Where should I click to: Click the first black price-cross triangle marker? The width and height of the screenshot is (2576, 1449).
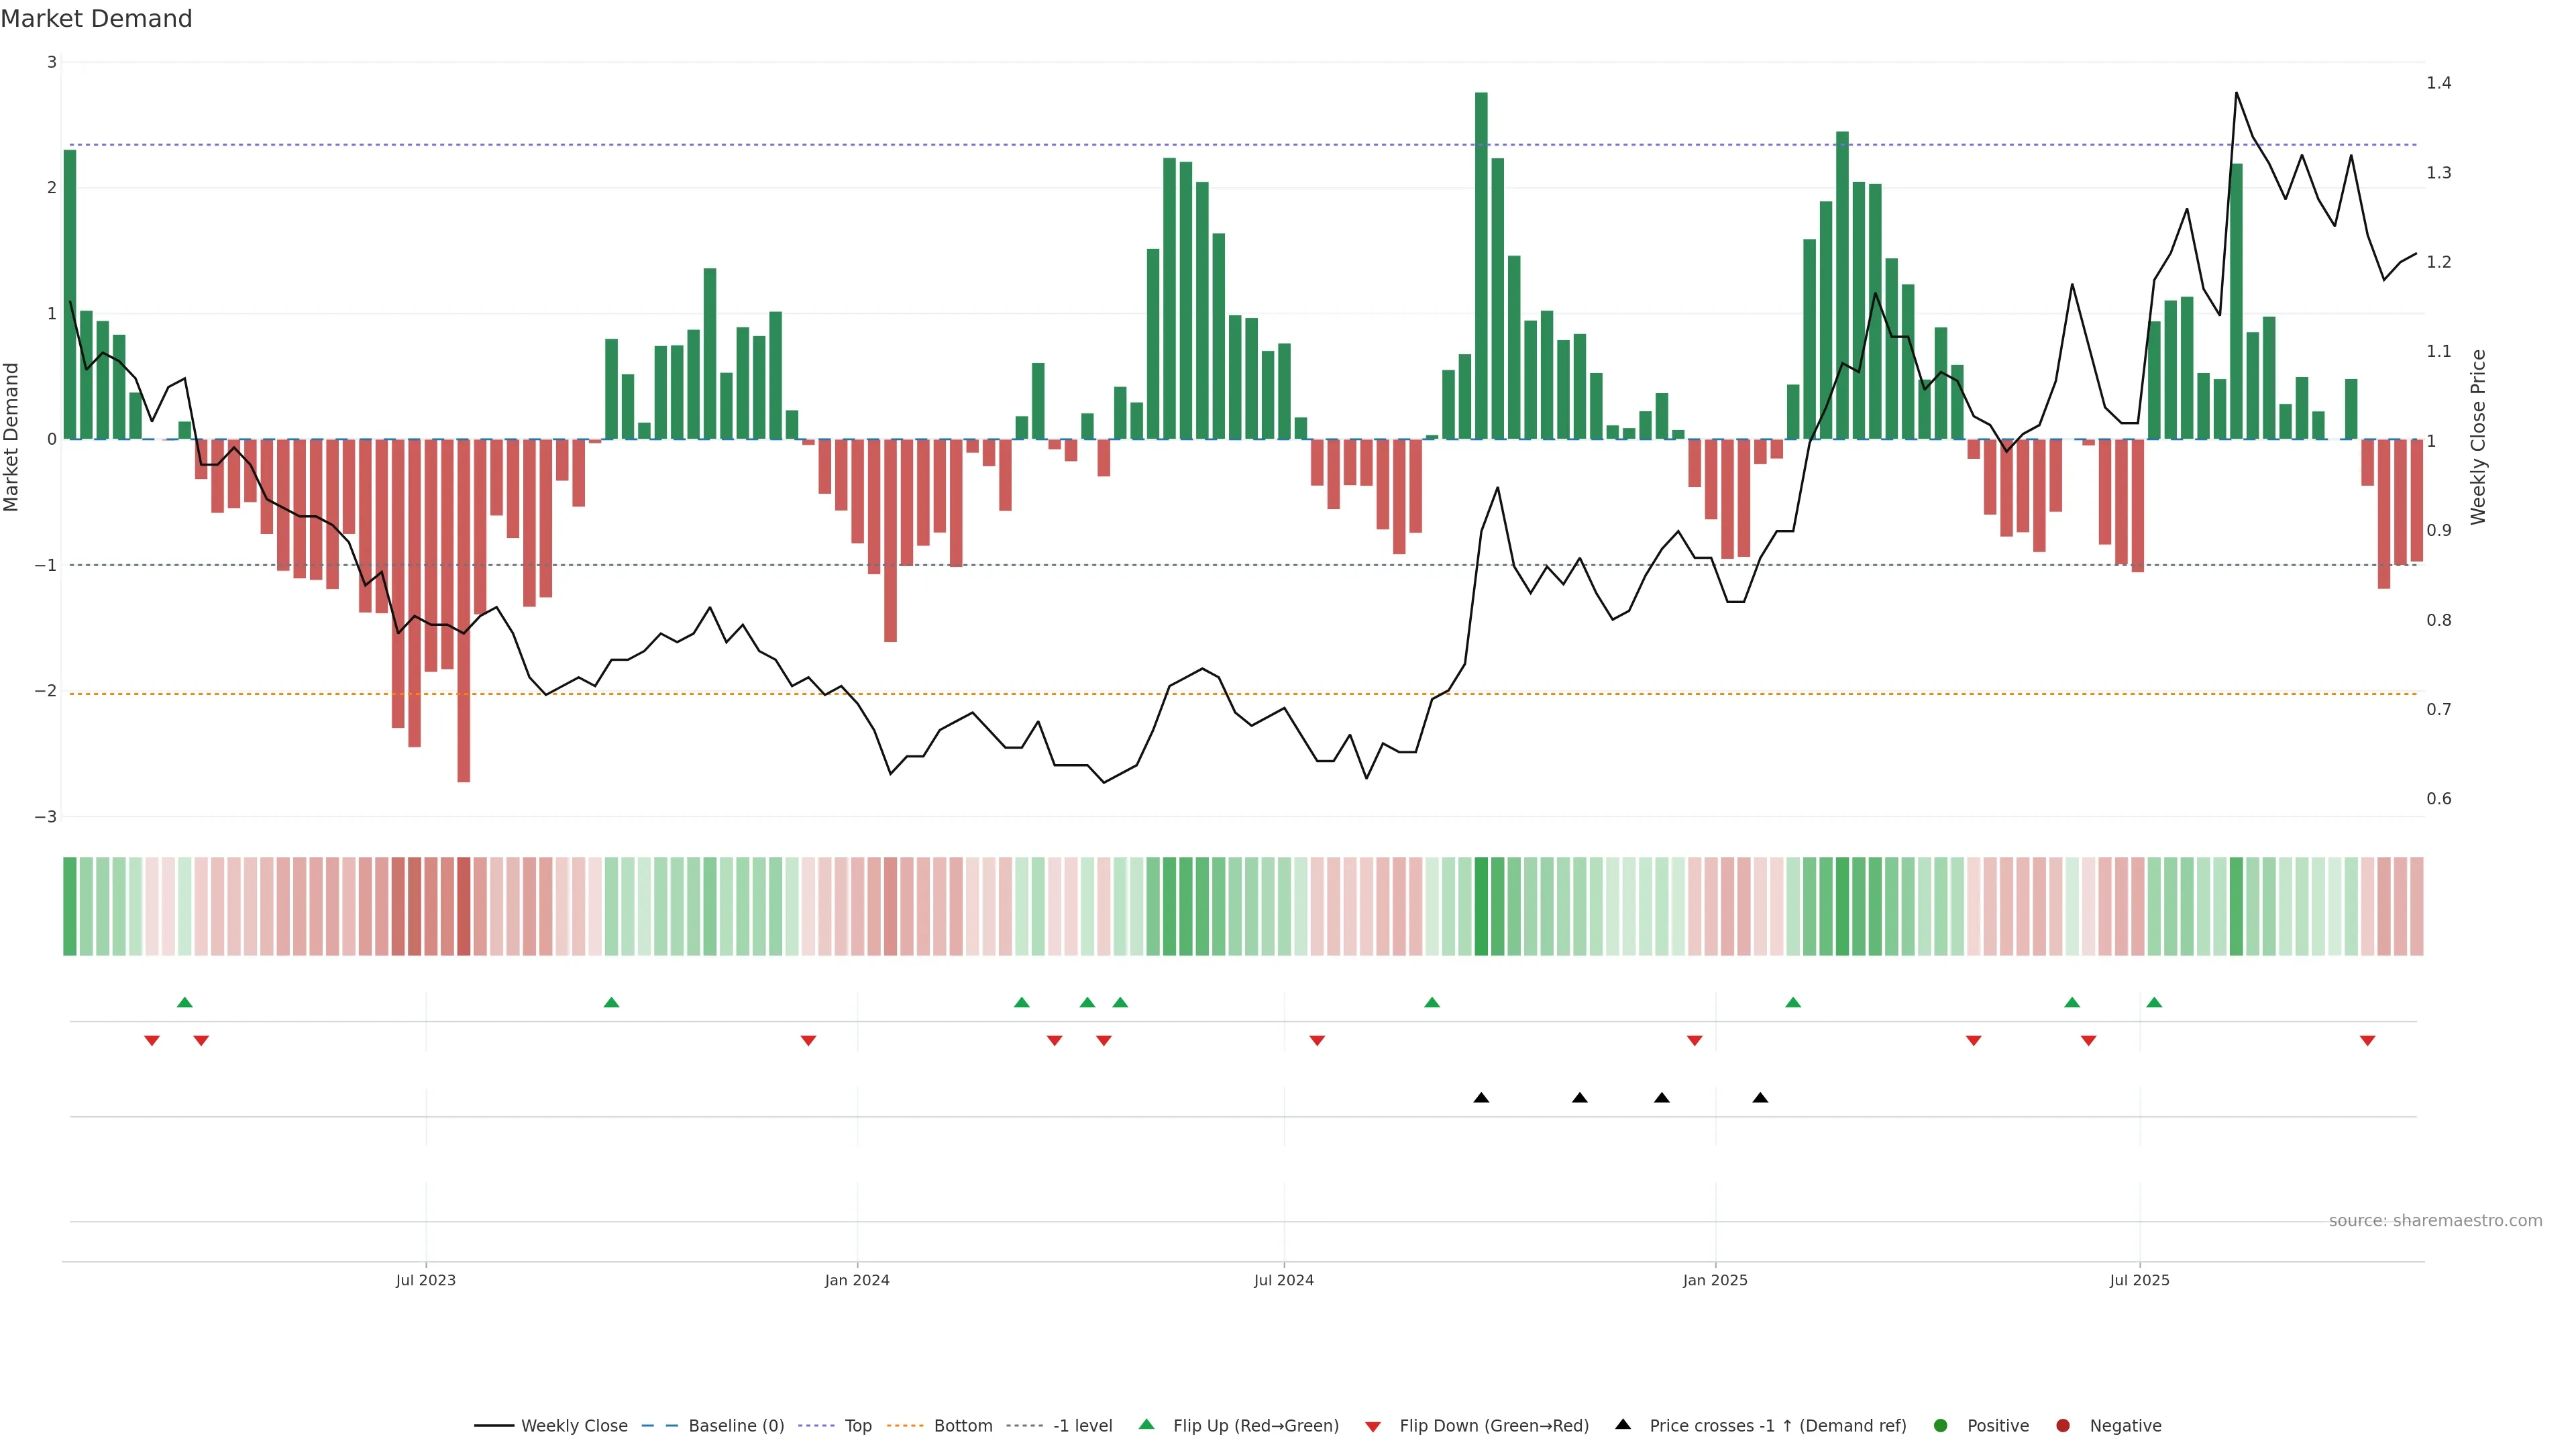click(x=1481, y=1098)
